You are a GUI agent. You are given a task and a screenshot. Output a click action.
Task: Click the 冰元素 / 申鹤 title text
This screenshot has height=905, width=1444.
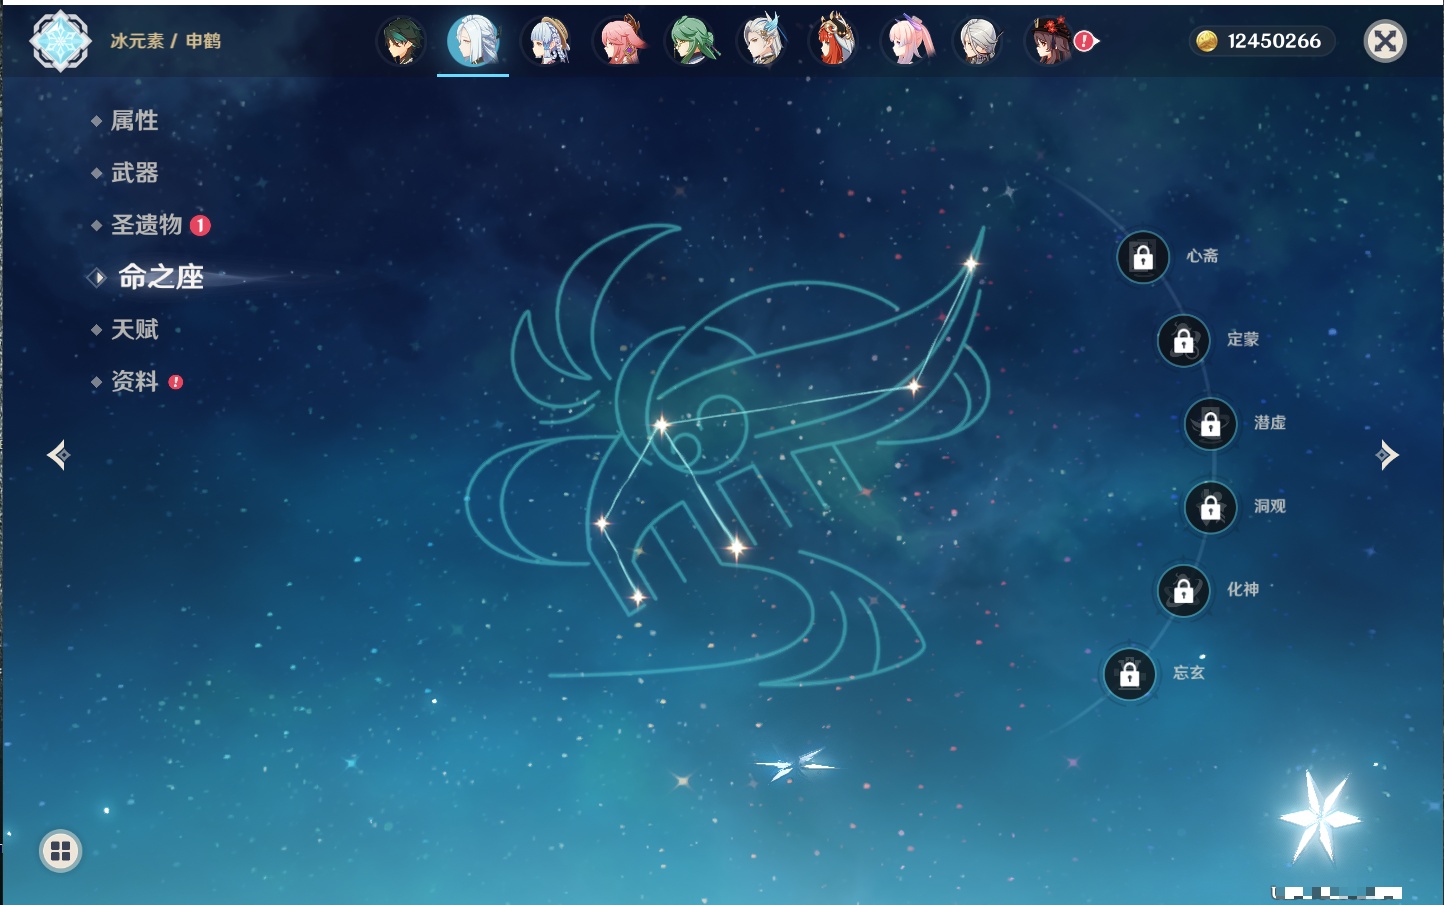(165, 41)
